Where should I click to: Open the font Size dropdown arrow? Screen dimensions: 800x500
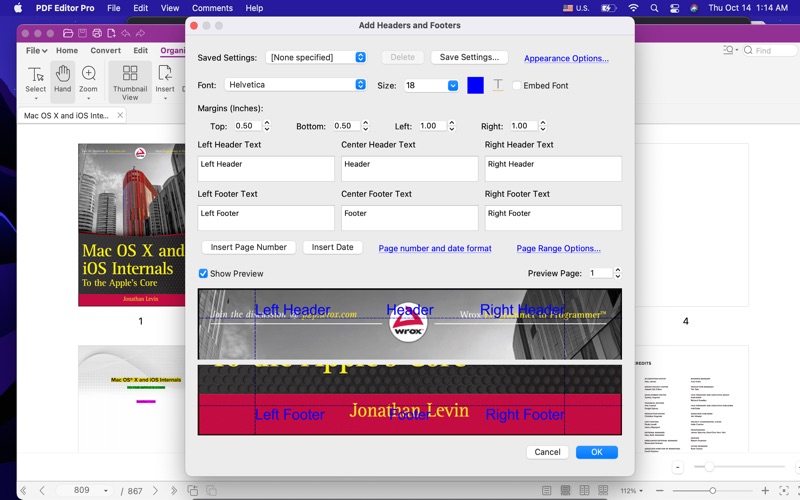click(453, 85)
